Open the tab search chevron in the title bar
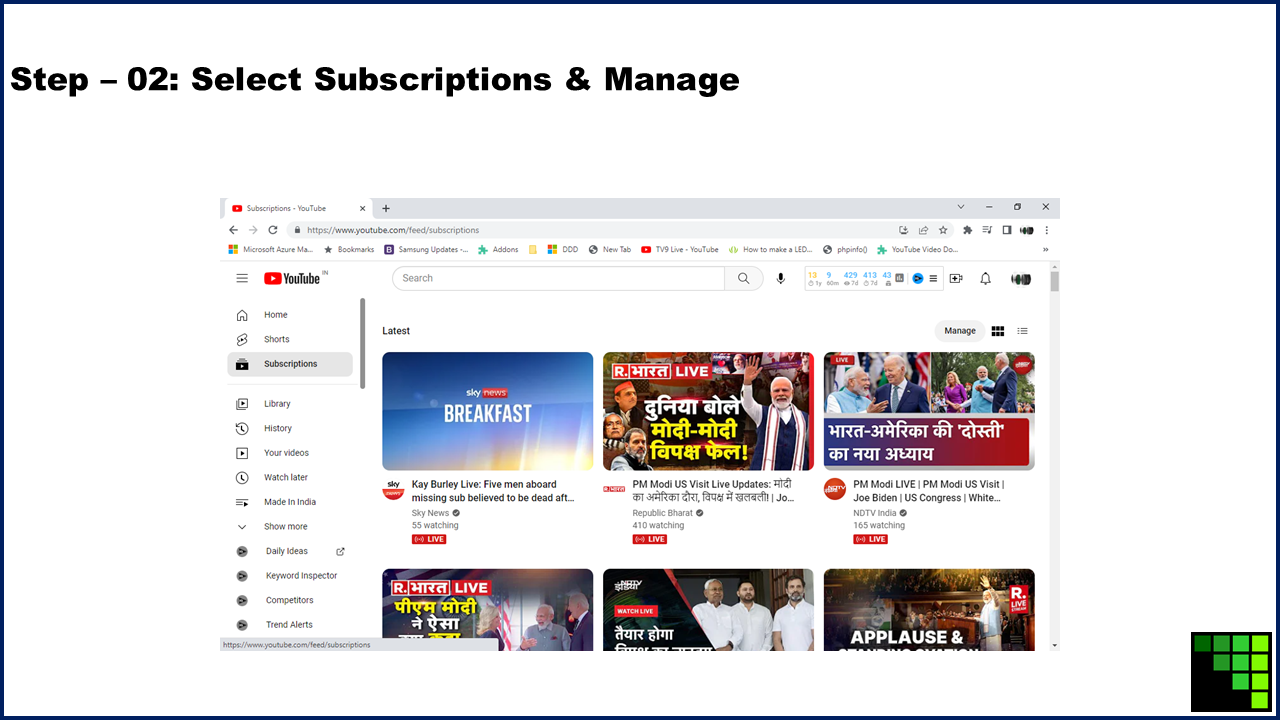Screen dimensions: 1280x720 [961, 207]
